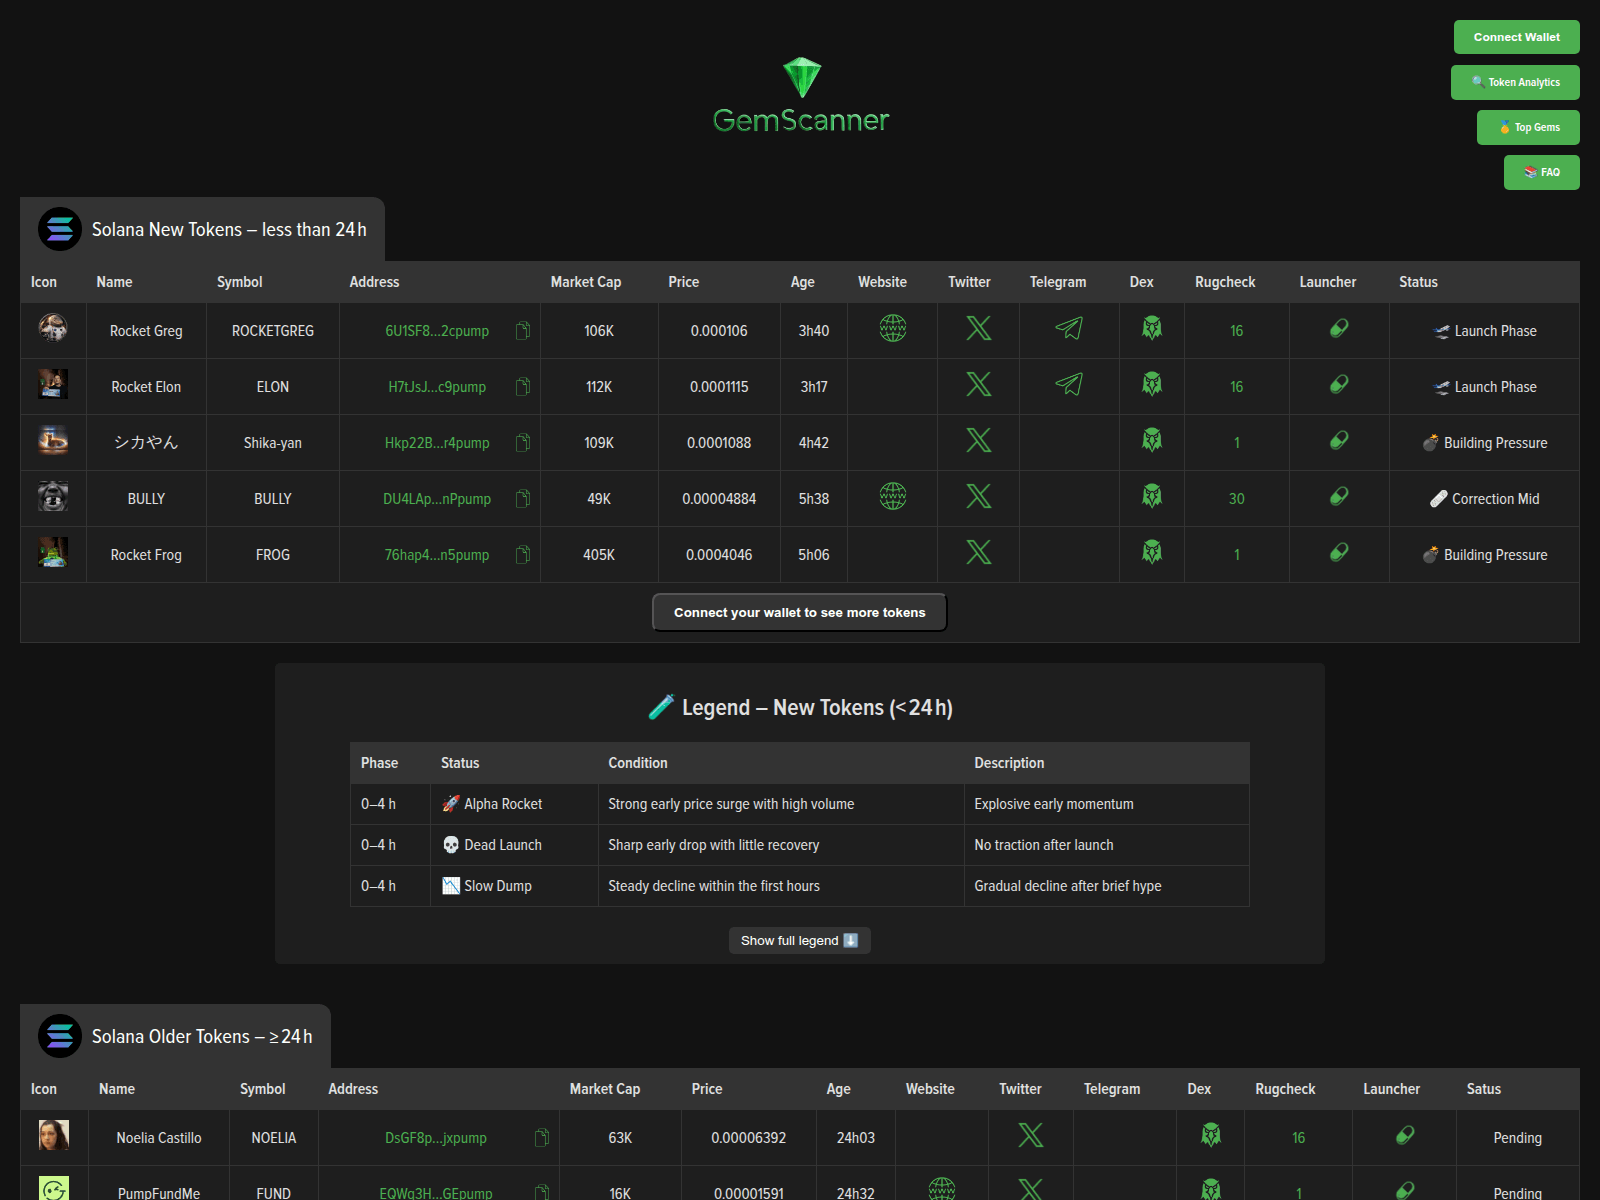Click connect your wallet to see more tokens
The image size is (1600, 1200).
pos(799,611)
